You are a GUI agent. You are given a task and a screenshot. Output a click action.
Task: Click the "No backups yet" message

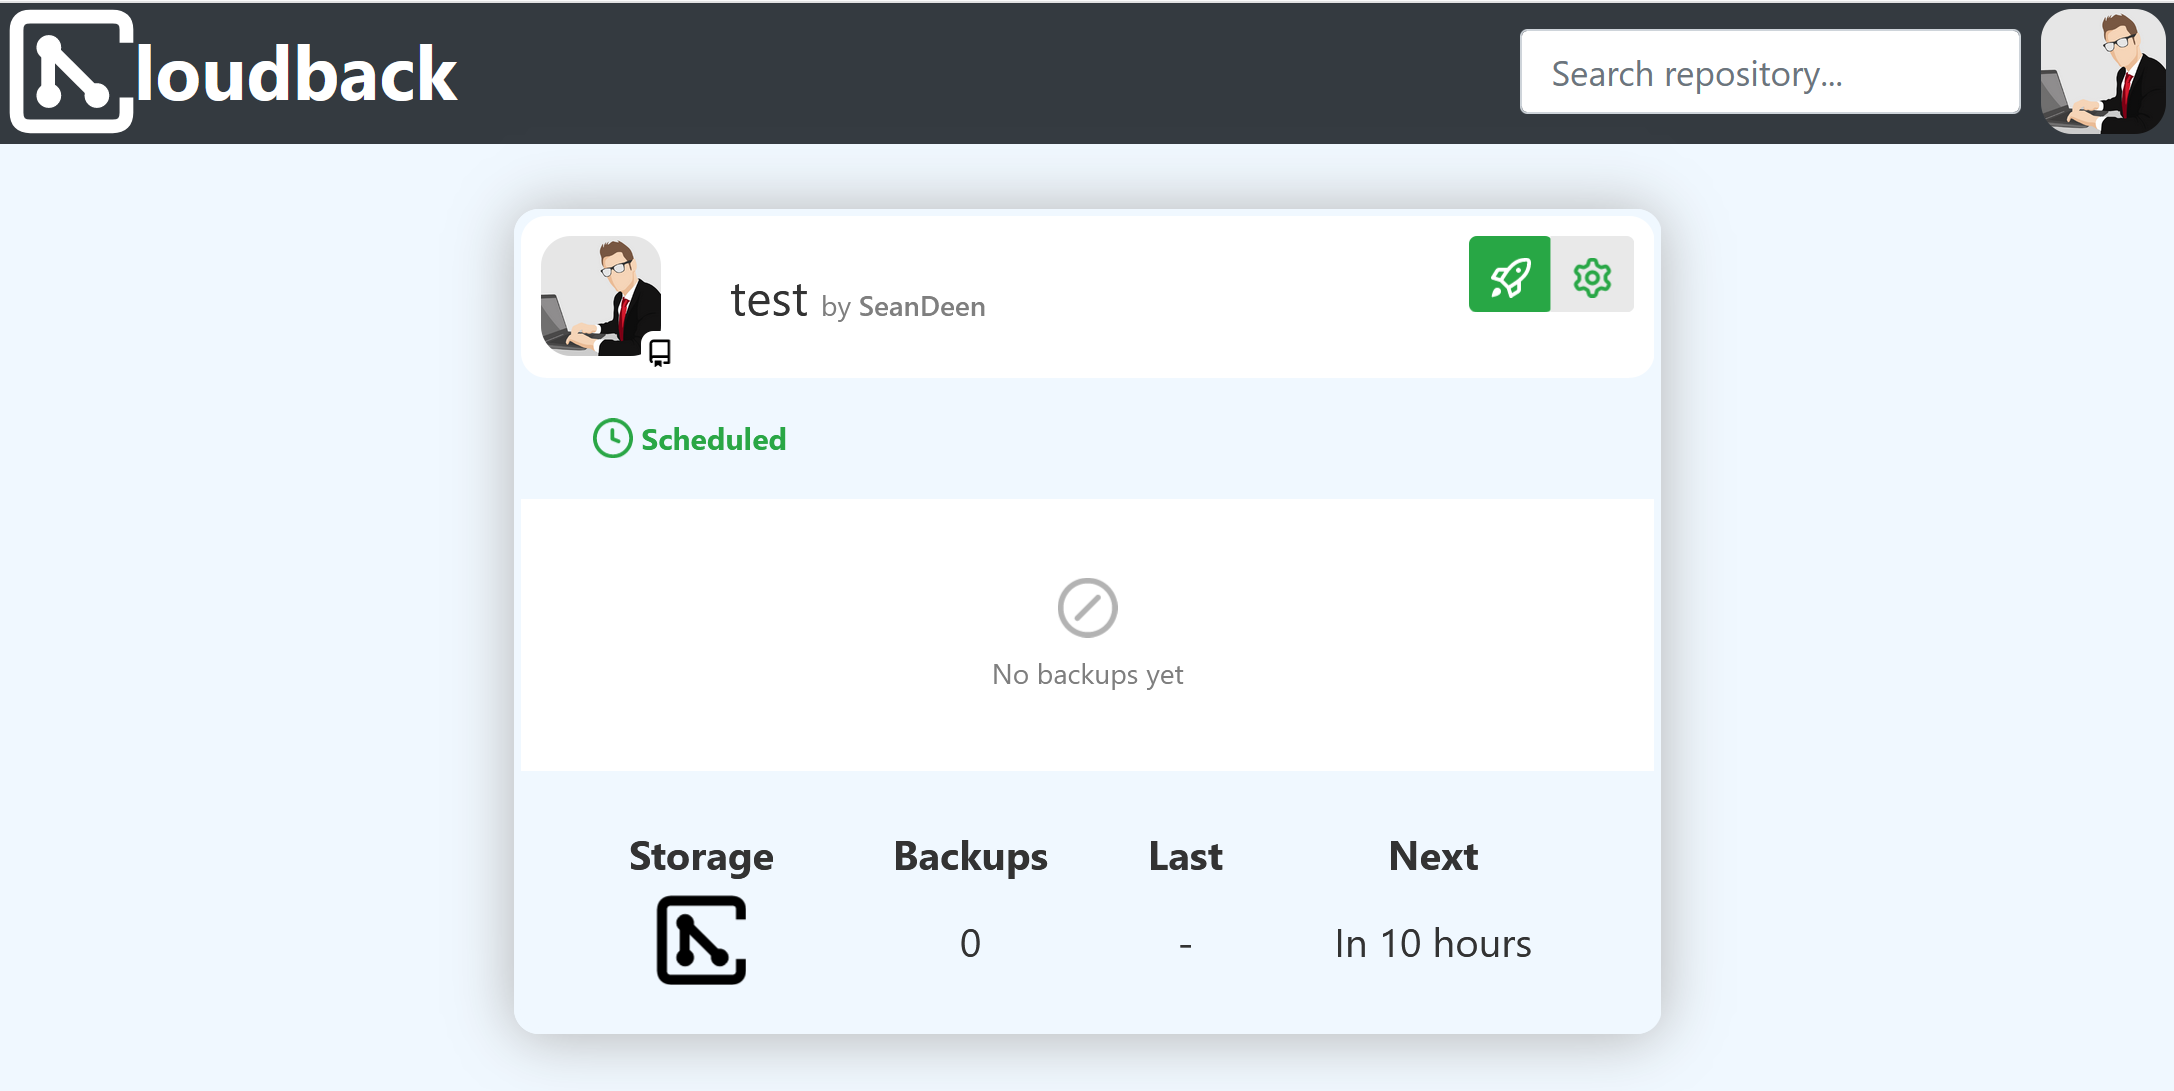click(1087, 674)
